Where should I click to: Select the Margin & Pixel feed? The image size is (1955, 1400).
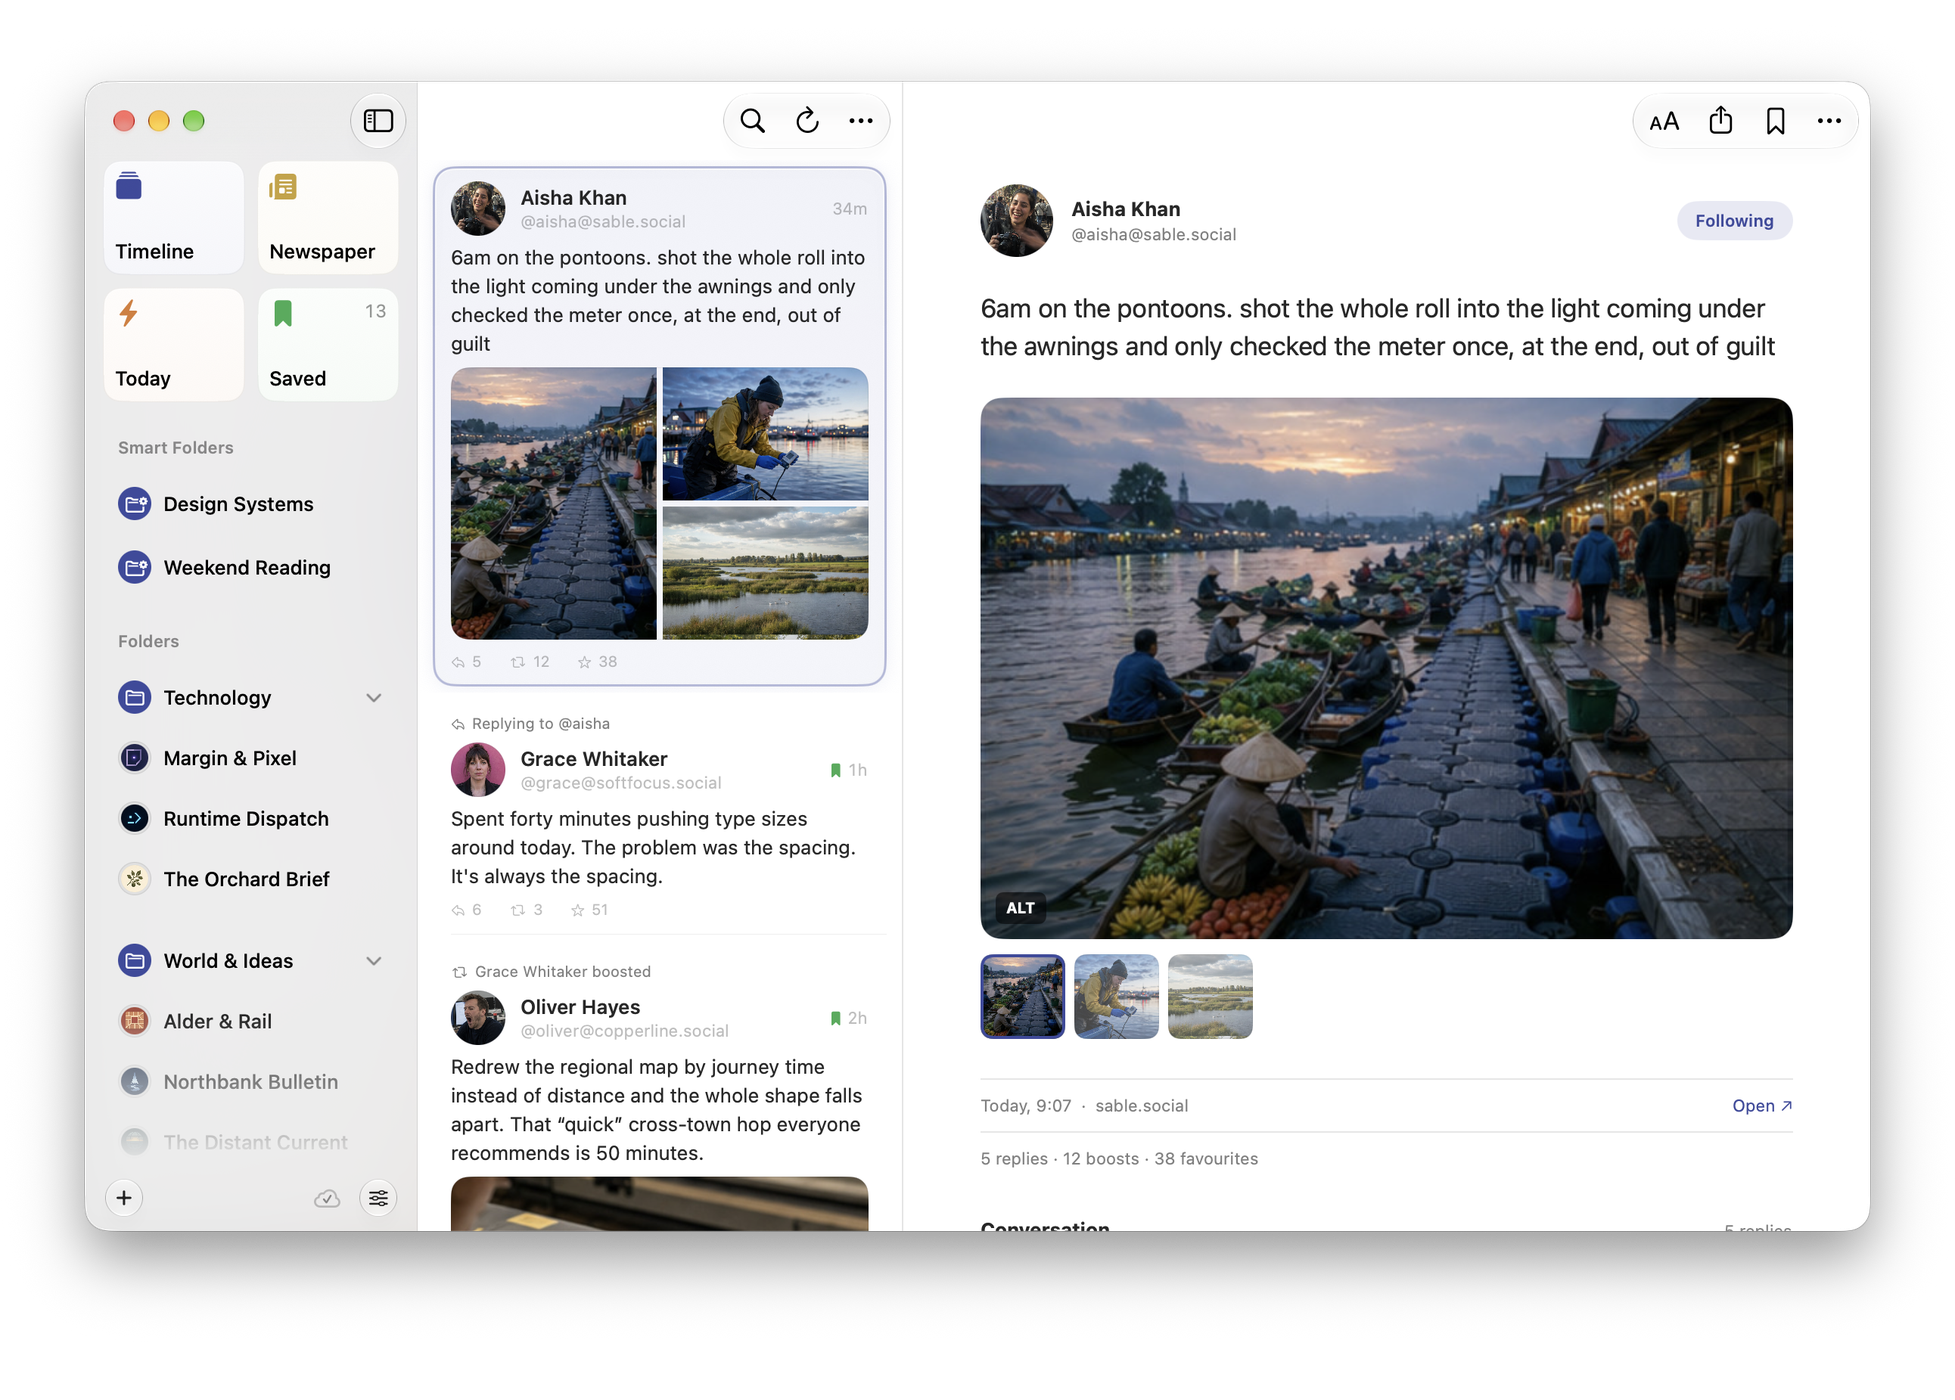tap(250, 758)
